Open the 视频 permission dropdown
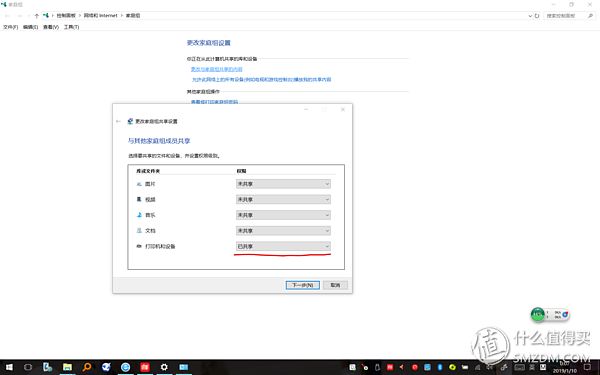The width and height of the screenshot is (600, 375). [283, 199]
